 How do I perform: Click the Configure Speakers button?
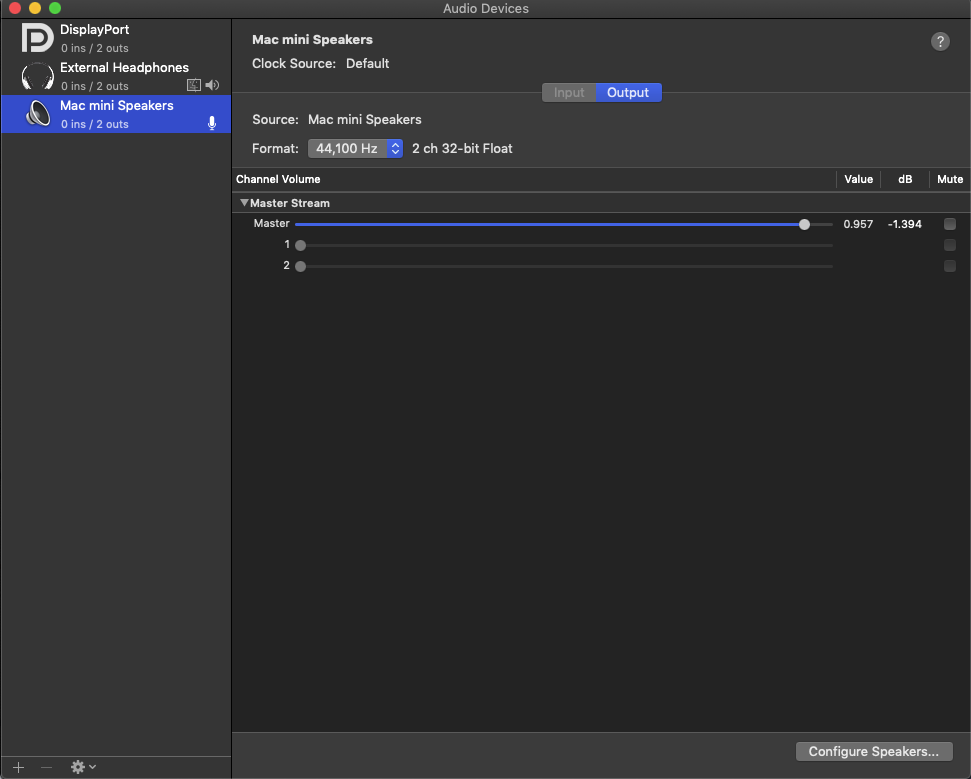point(873,751)
